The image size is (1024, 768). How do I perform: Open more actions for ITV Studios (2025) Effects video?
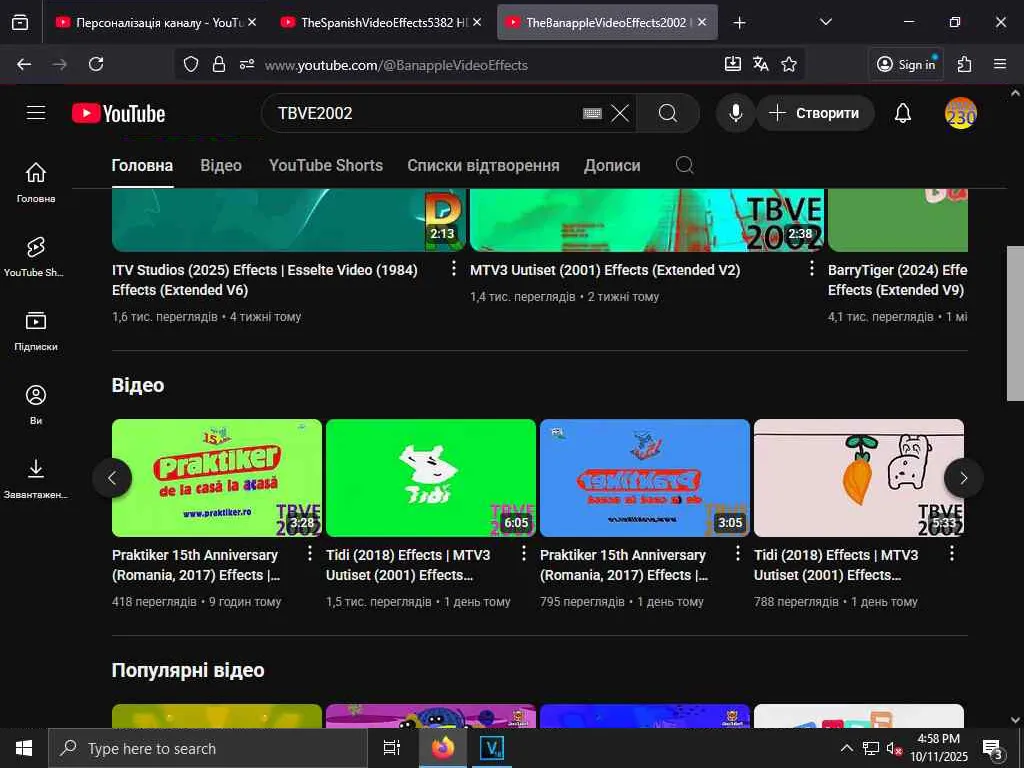454,268
